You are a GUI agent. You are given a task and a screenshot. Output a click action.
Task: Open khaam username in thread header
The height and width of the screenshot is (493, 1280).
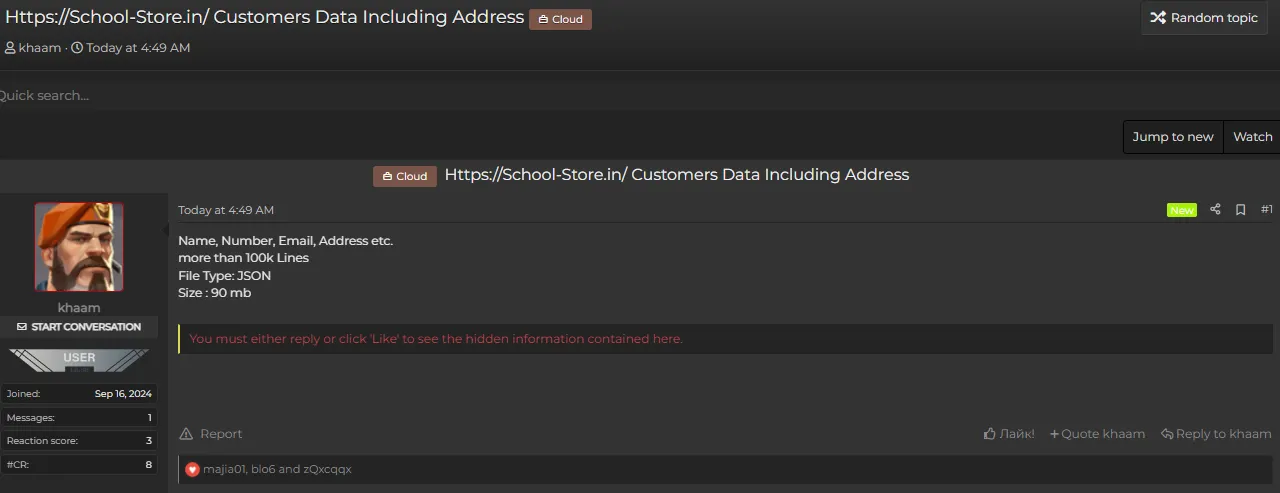(39, 48)
